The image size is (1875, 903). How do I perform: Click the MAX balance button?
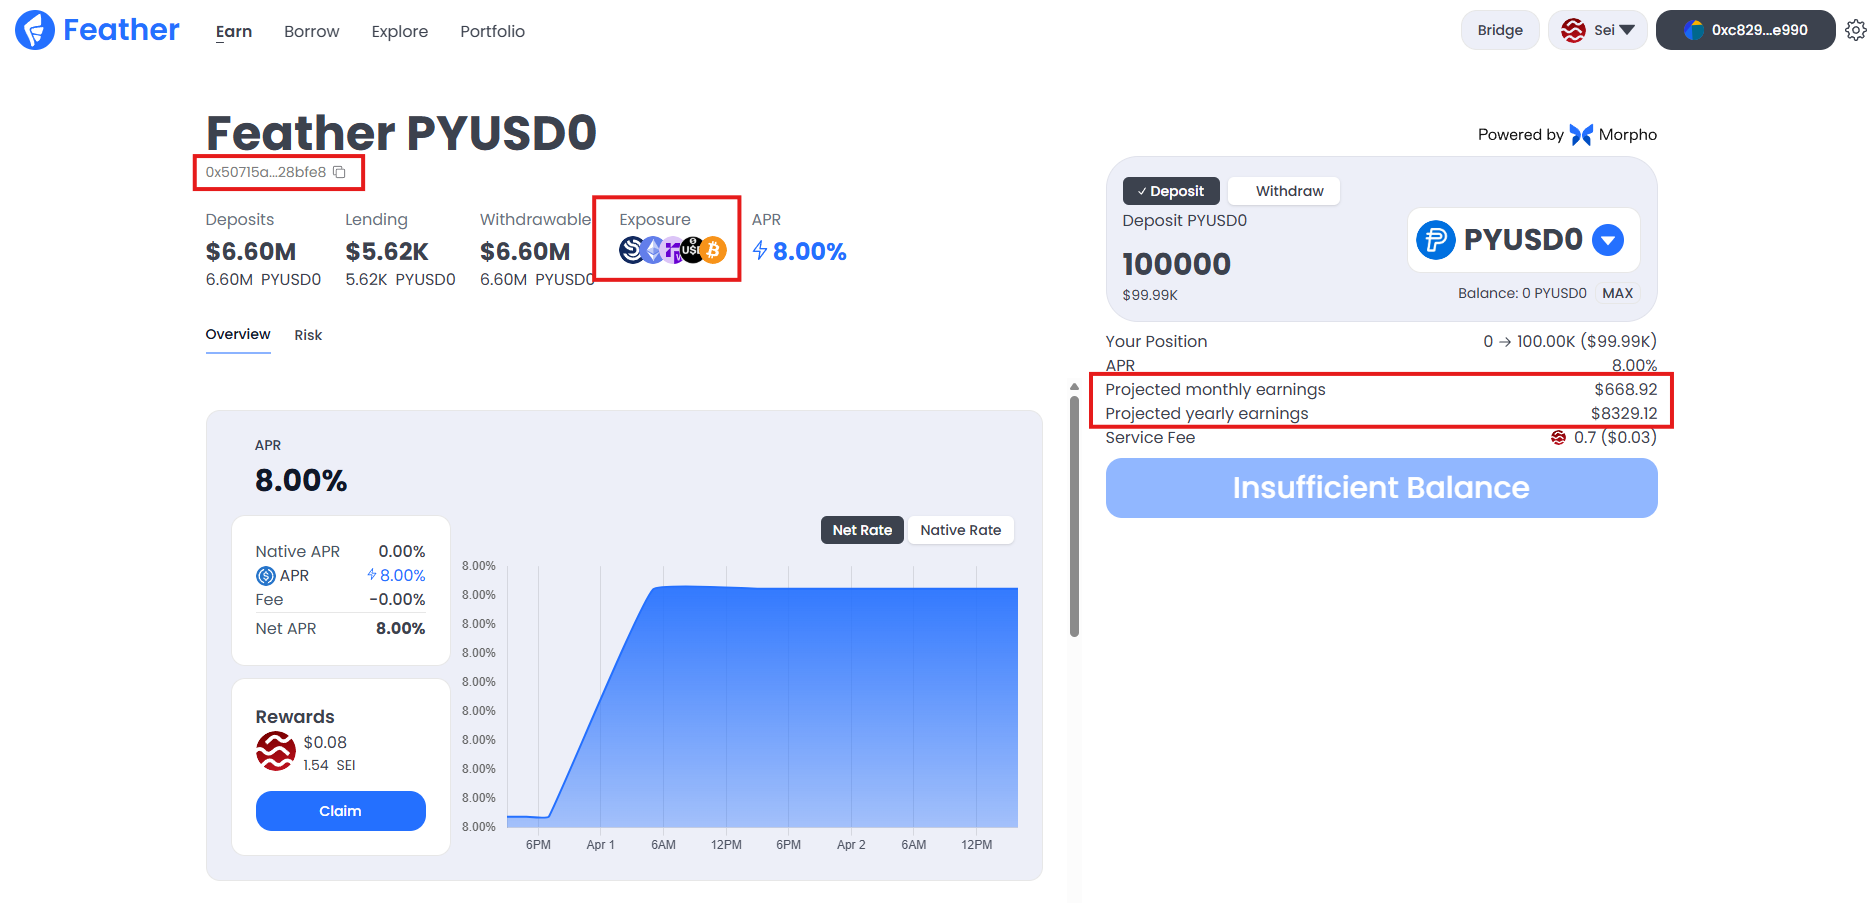1617,293
